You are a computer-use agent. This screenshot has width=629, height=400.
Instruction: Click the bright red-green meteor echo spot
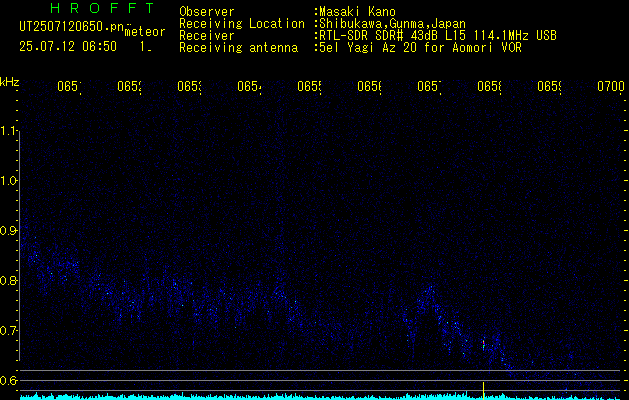point(484,344)
